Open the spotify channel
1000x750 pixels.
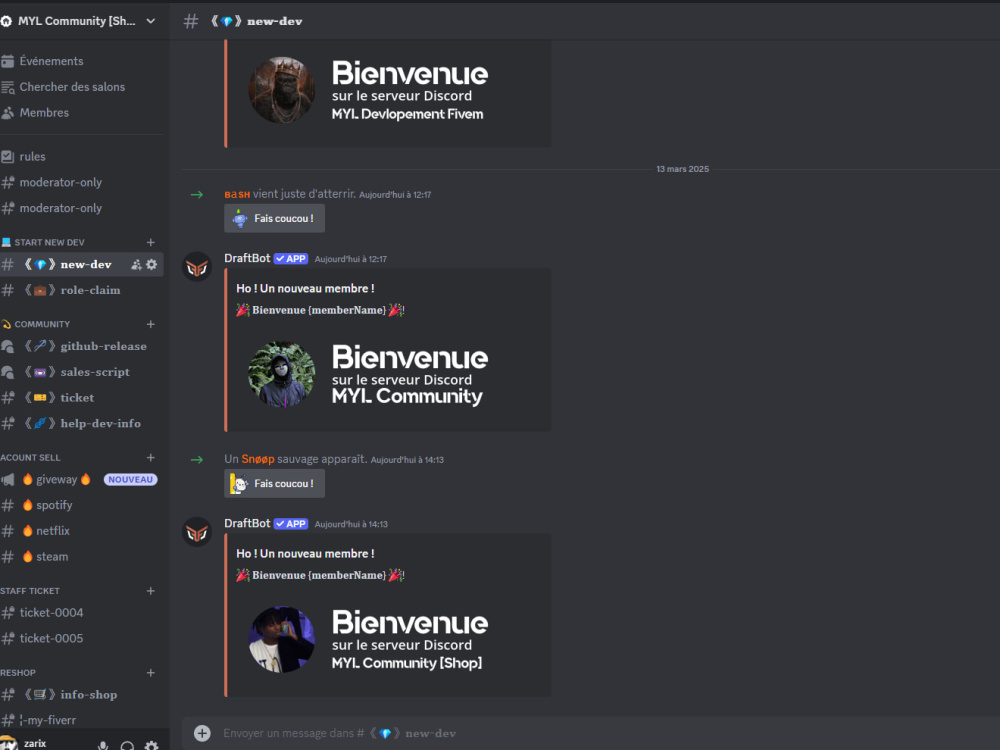click(82, 505)
